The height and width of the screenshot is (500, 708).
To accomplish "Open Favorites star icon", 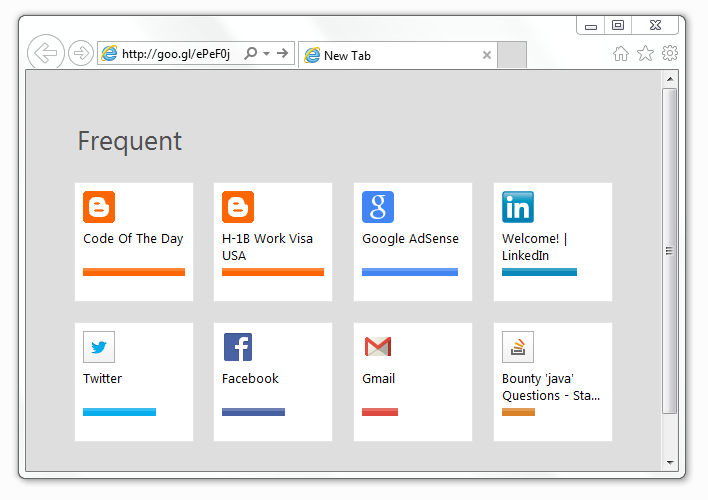I will 645,53.
